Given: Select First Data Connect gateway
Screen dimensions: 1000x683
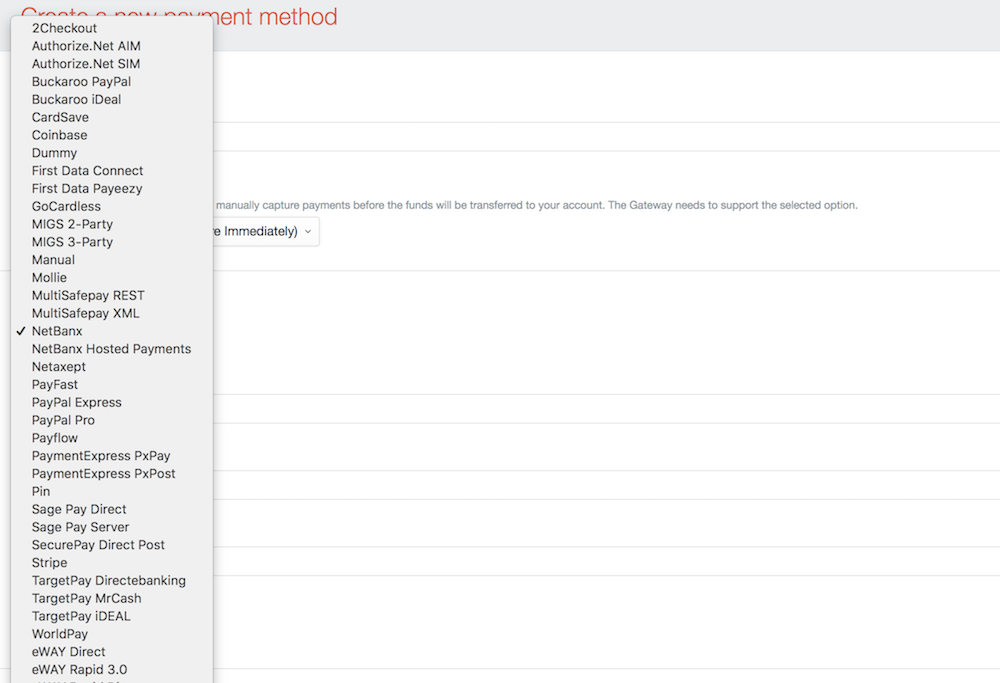Looking at the screenshot, I should (x=112, y=171).
